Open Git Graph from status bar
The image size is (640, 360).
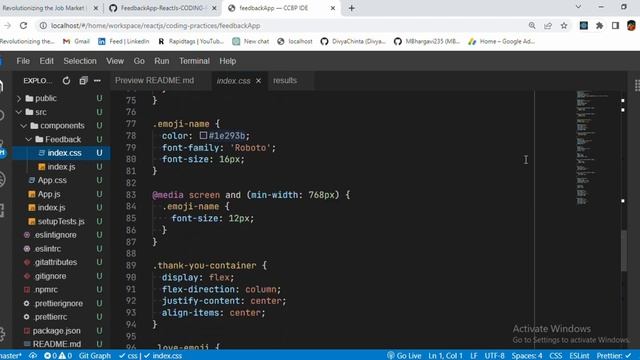(95, 356)
